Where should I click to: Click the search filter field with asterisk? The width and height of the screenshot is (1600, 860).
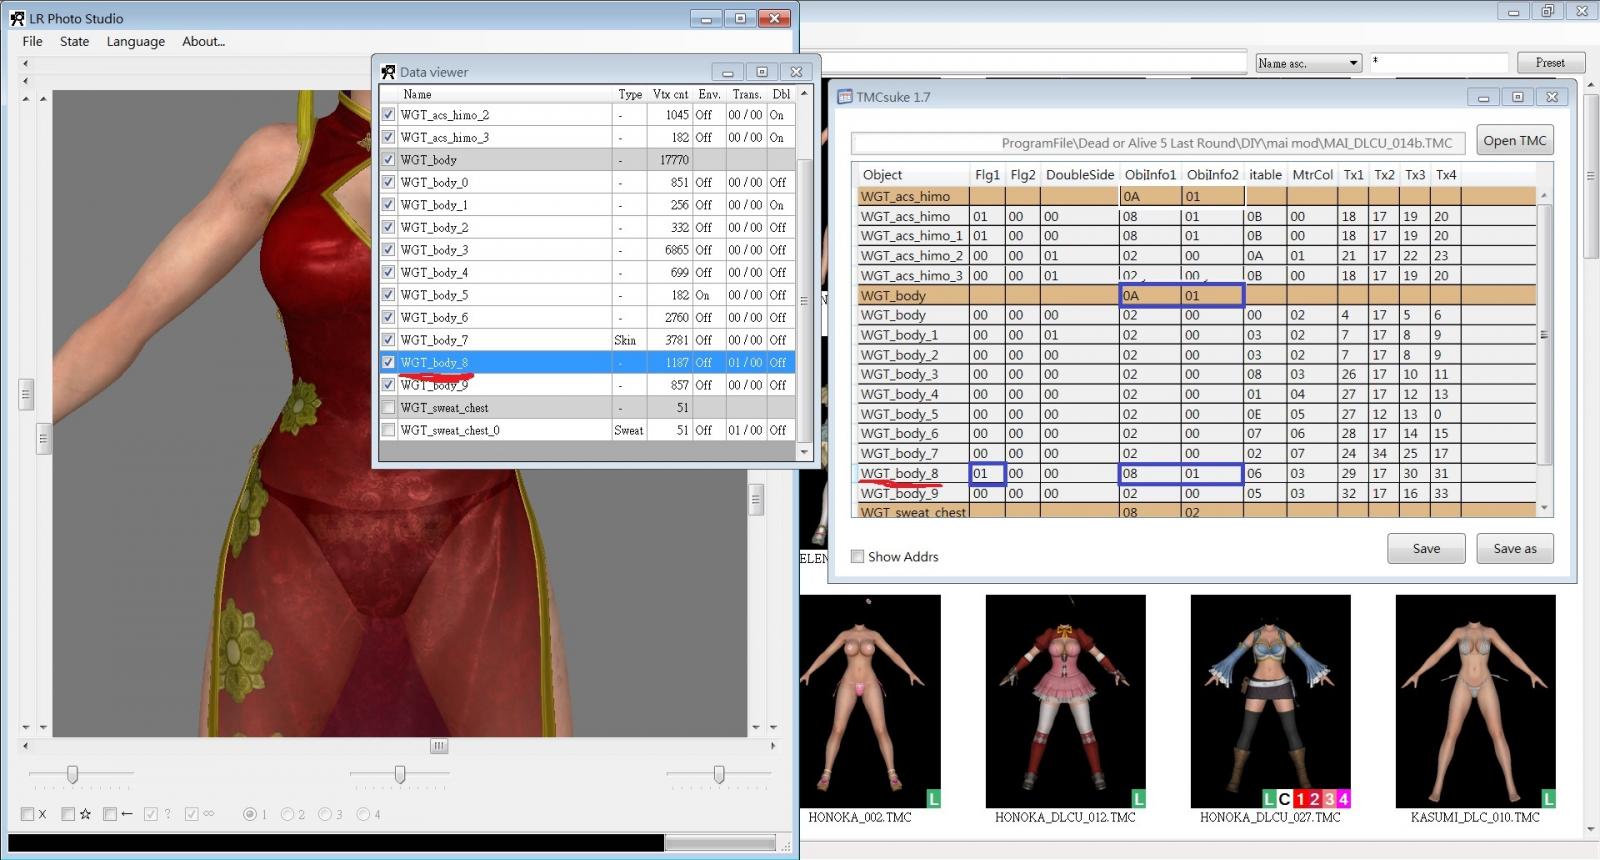[x=1438, y=62]
